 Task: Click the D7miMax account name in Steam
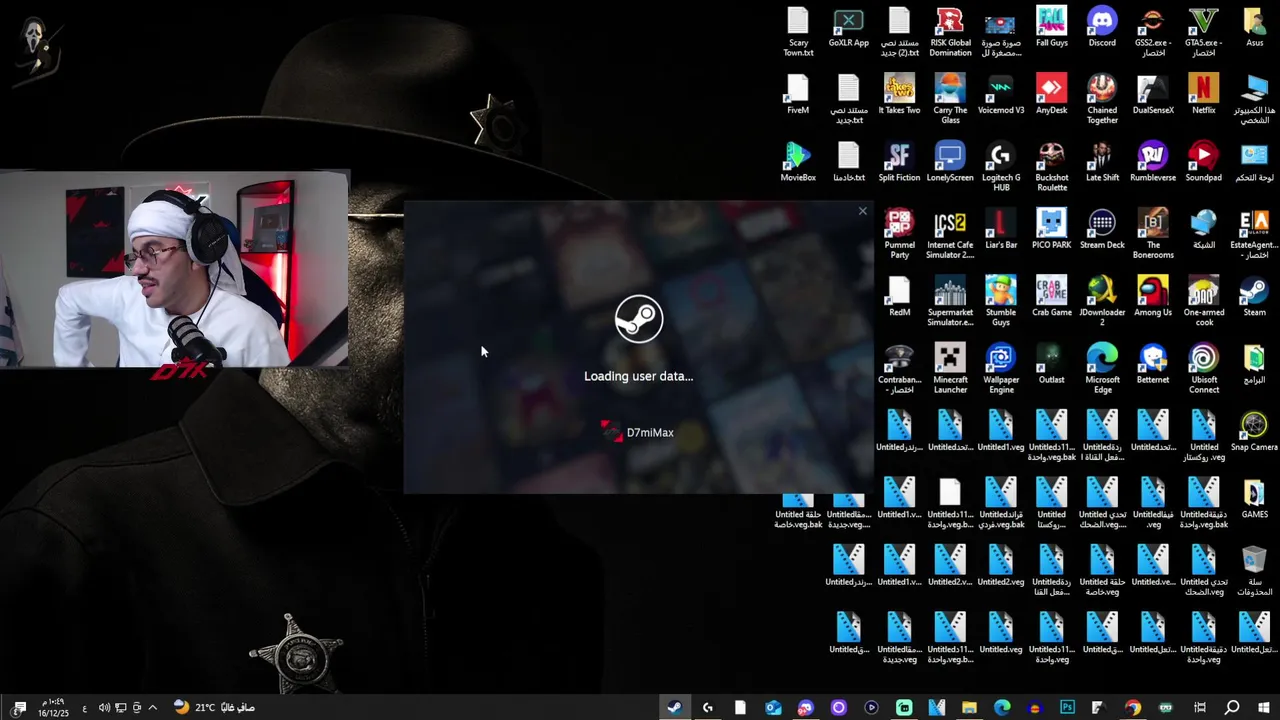pos(650,433)
